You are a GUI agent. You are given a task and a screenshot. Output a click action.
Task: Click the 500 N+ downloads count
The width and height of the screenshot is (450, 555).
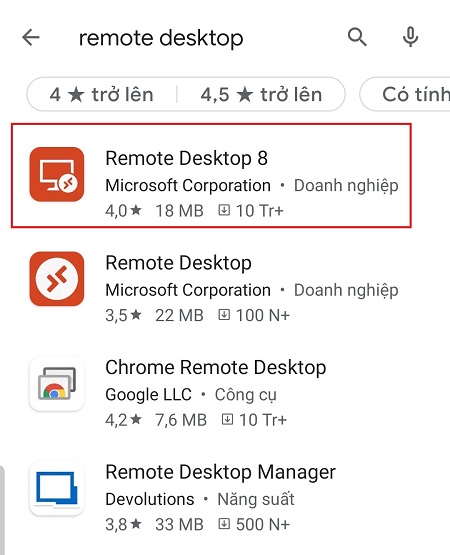[x=263, y=524]
